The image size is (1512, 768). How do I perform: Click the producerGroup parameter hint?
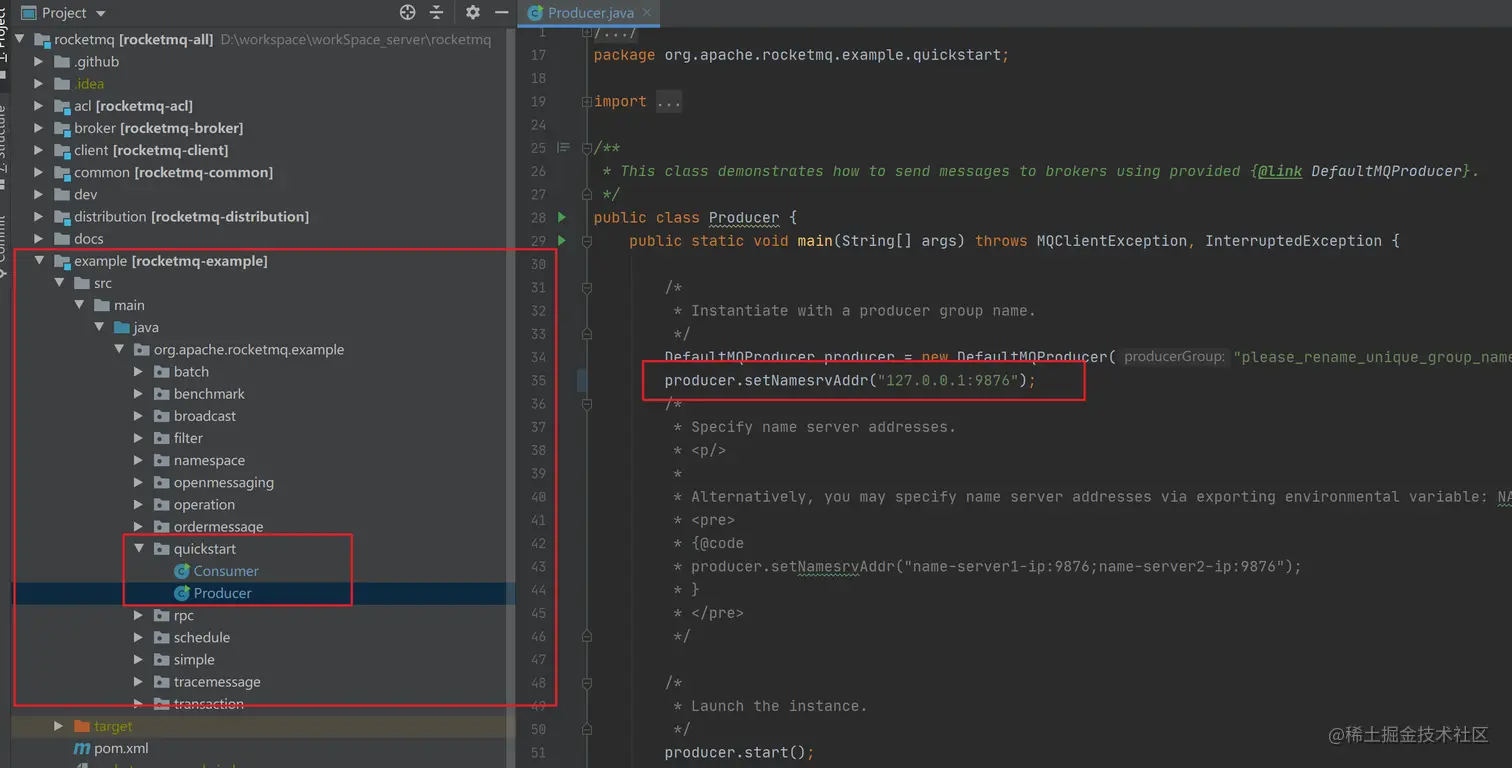click(x=1173, y=357)
